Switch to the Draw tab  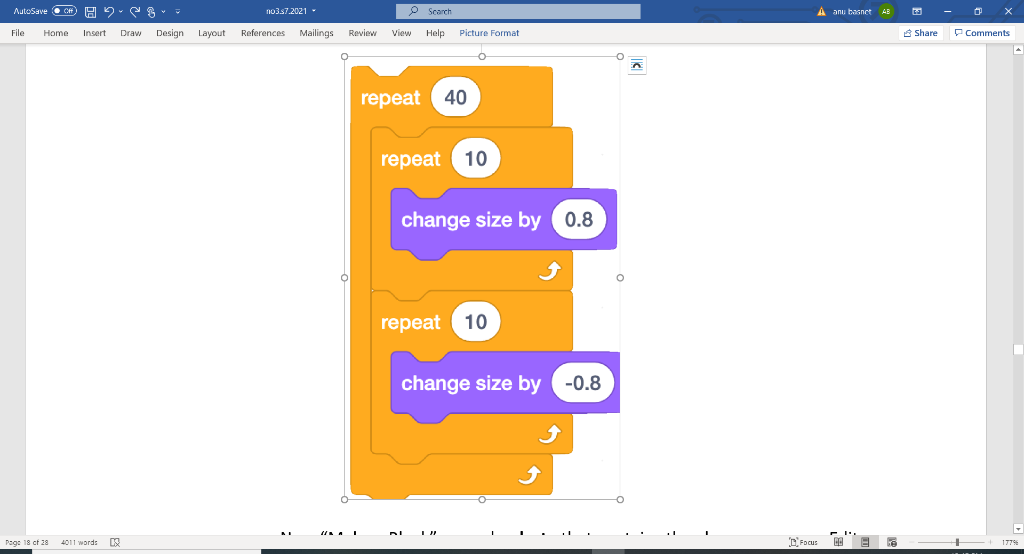click(131, 33)
